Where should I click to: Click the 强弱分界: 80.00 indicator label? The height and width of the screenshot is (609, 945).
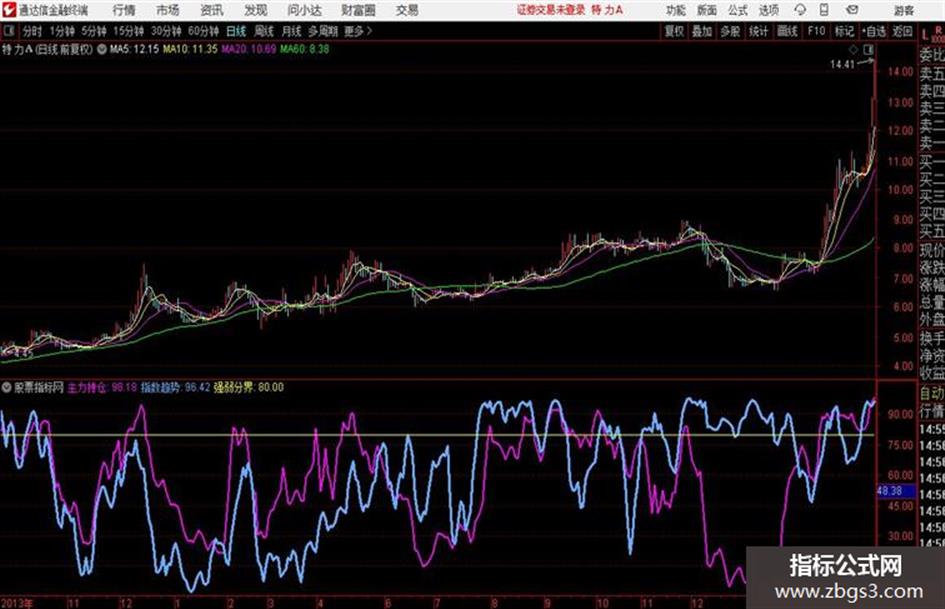pos(248,387)
